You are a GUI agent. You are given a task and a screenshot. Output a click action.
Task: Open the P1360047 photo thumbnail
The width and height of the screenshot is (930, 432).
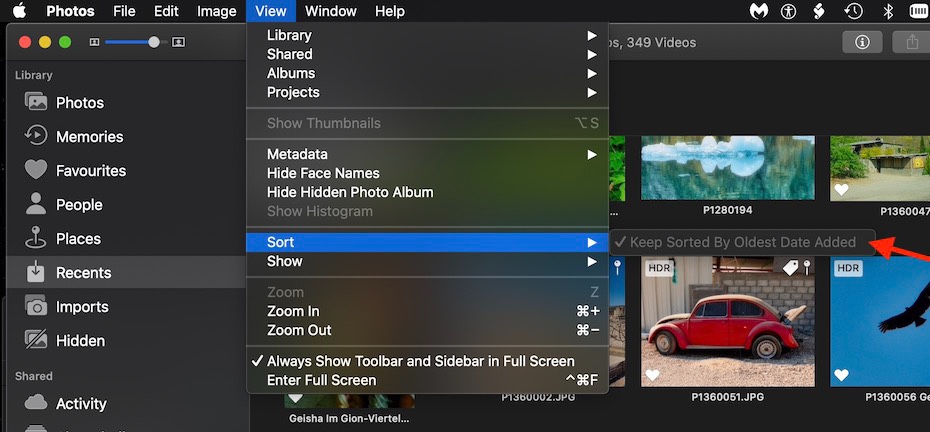point(880,168)
